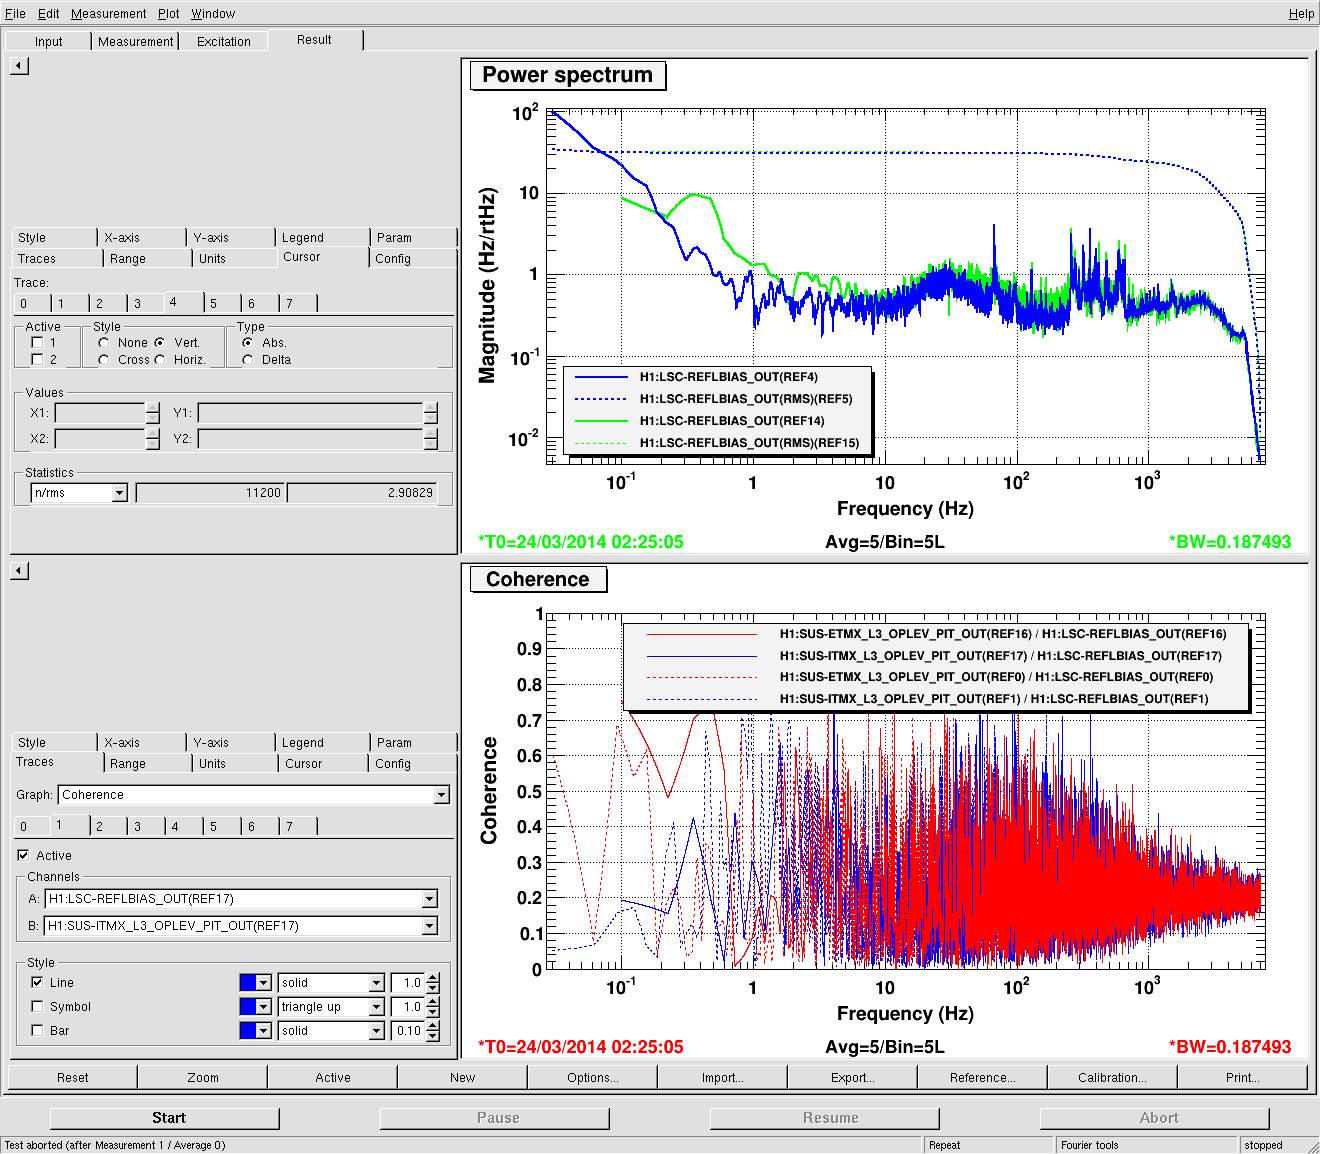Switch to the Excitation tab
The width and height of the screenshot is (1320, 1154).
tap(224, 41)
